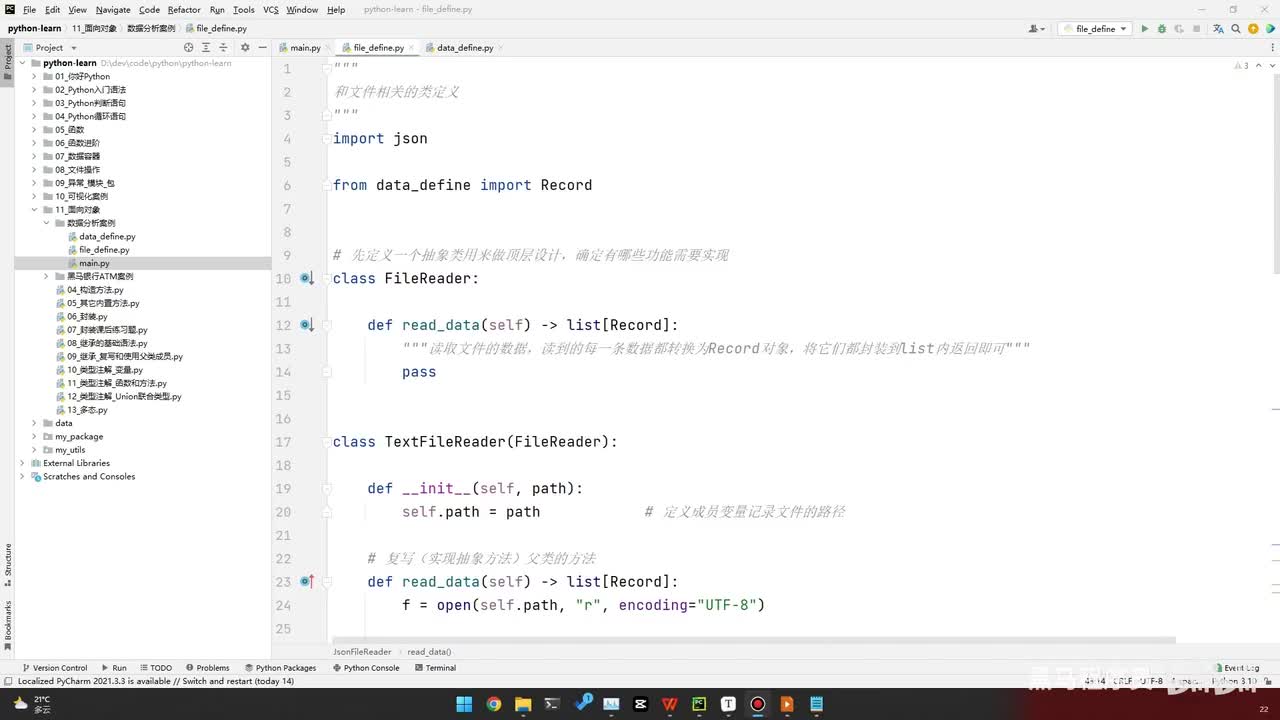
Task: Close the file_define.py tab
Action: (x=411, y=47)
